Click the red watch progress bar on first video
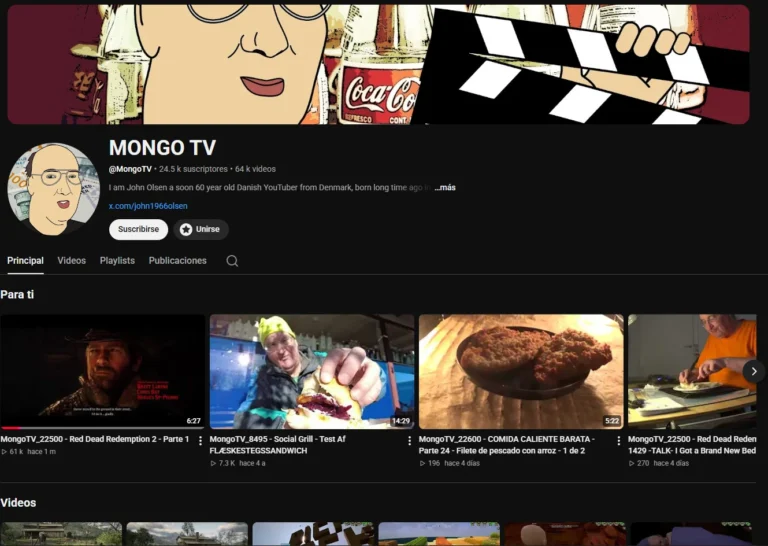This screenshot has width=768, height=546. pos(11,428)
